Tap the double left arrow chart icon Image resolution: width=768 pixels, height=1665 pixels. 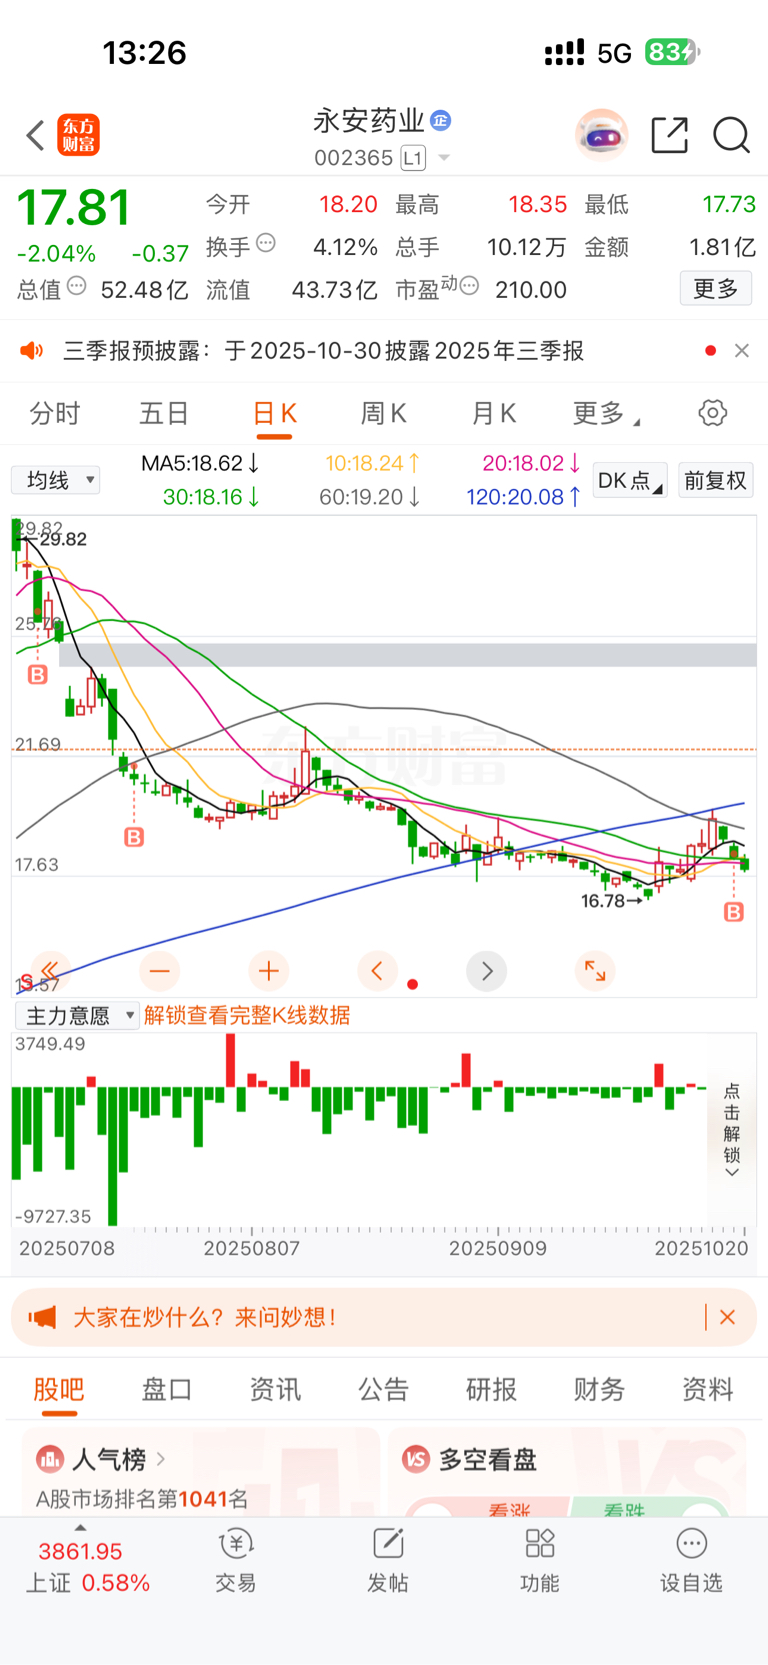[x=49, y=971]
